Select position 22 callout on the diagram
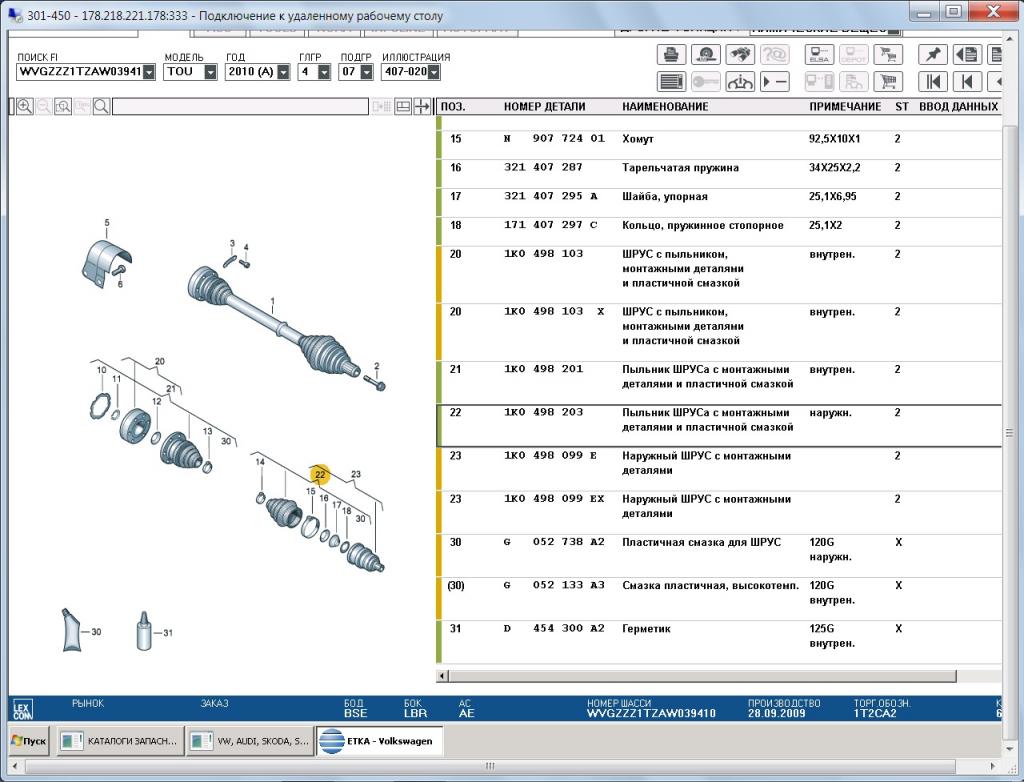The height and width of the screenshot is (782, 1024). pos(320,474)
